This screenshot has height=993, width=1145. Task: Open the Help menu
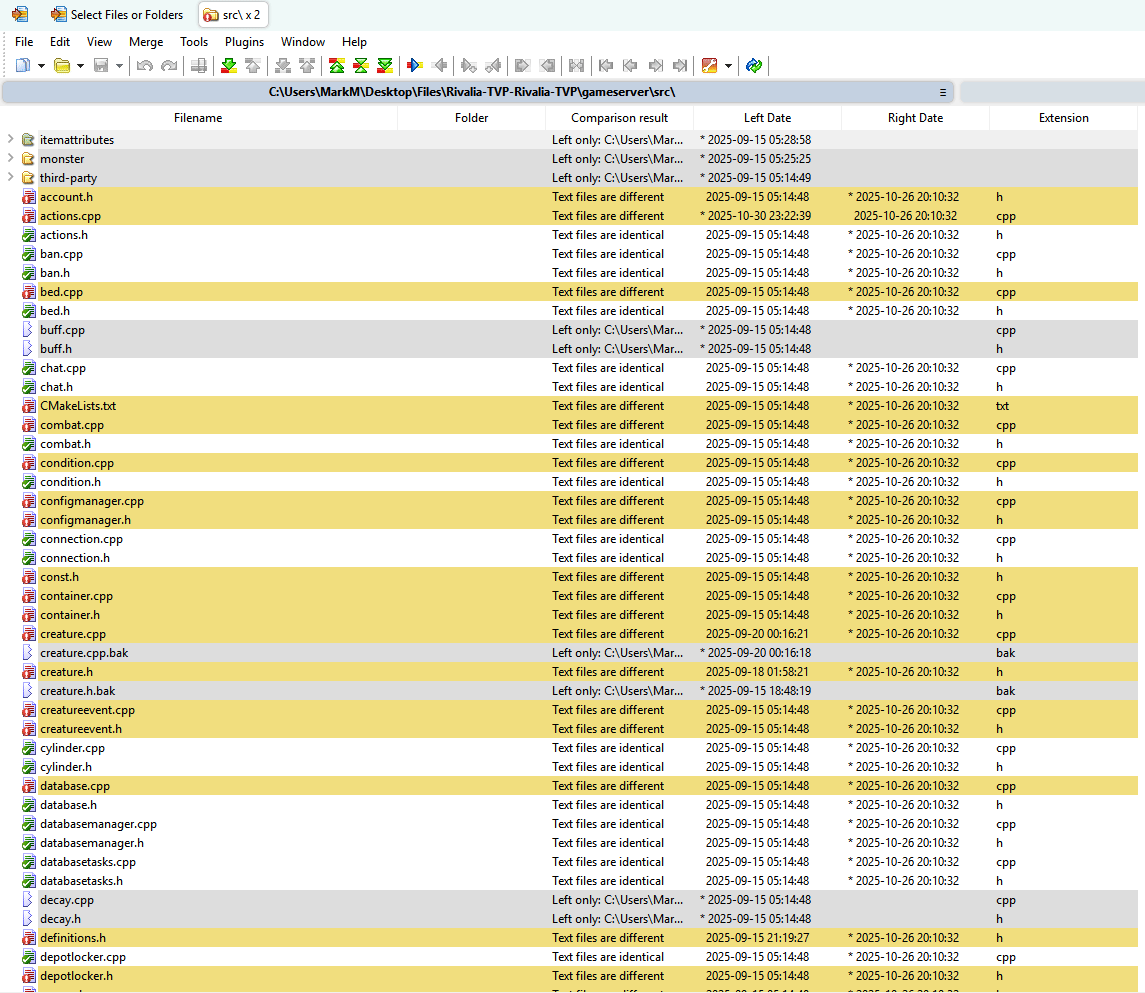pyautogui.click(x=354, y=42)
